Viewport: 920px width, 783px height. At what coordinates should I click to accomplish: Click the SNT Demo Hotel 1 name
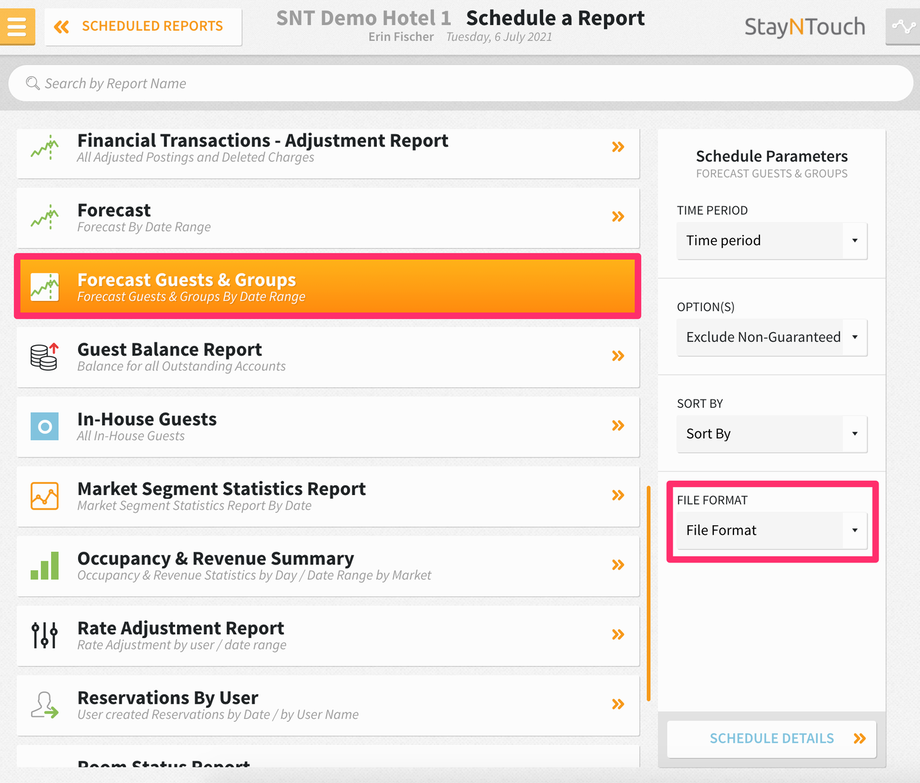(x=364, y=18)
